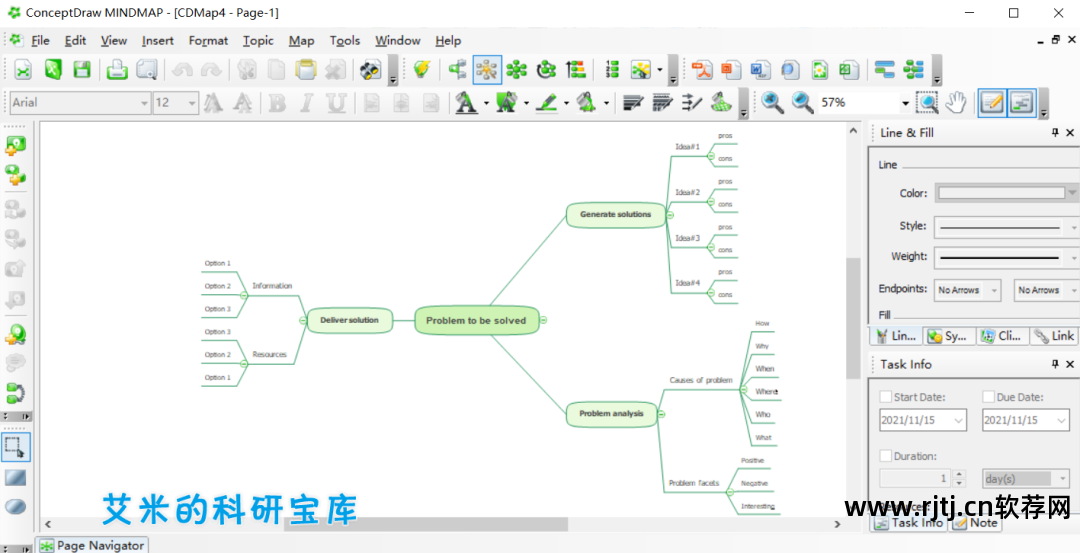1080x553 pixels.
Task: Click the vertical scrollbar thumb
Action: click(853, 318)
